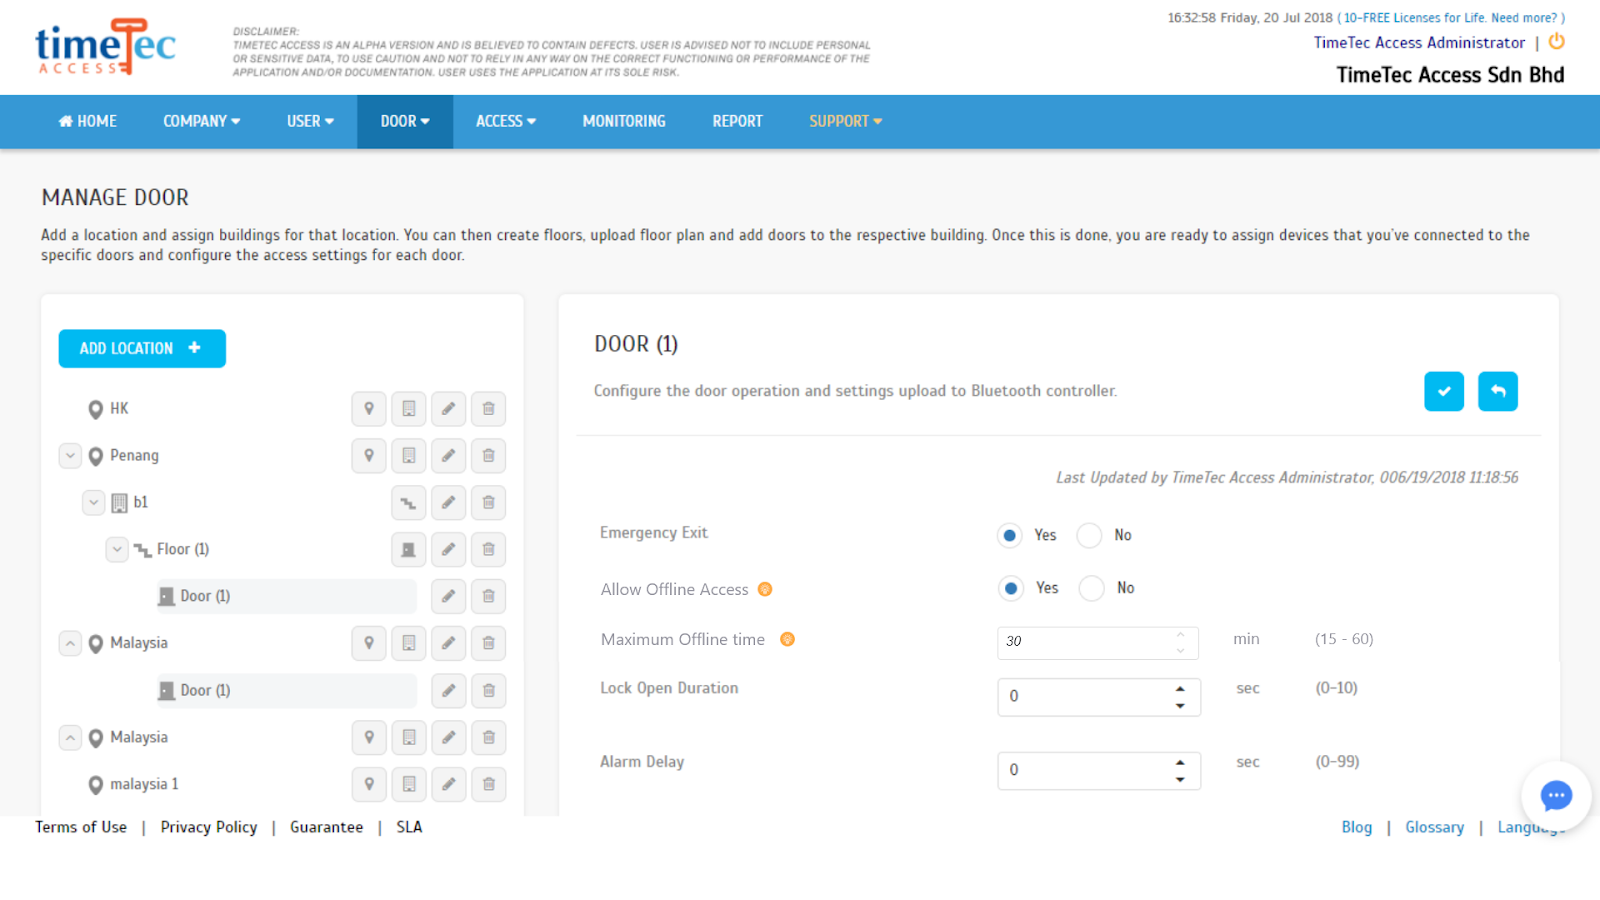Image resolution: width=1600 pixels, height=900 pixels.
Task: Open the COMPANY dropdown menu
Action: point(202,121)
